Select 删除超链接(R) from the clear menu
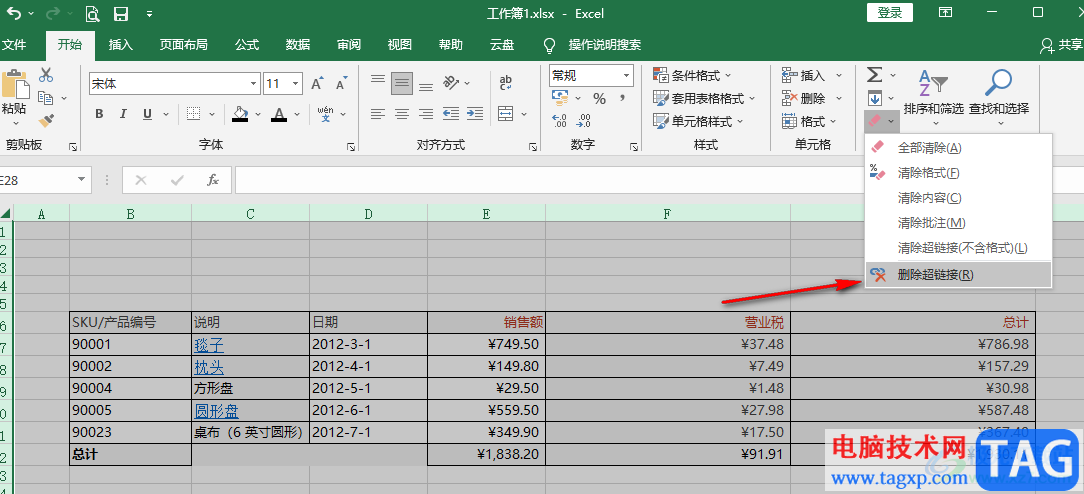 coord(958,274)
